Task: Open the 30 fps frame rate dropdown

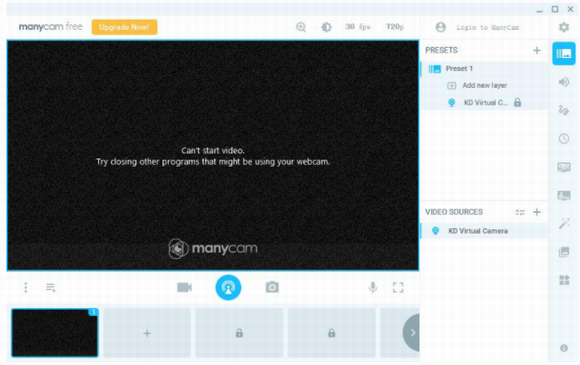Action: pyautogui.click(x=357, y=27)
